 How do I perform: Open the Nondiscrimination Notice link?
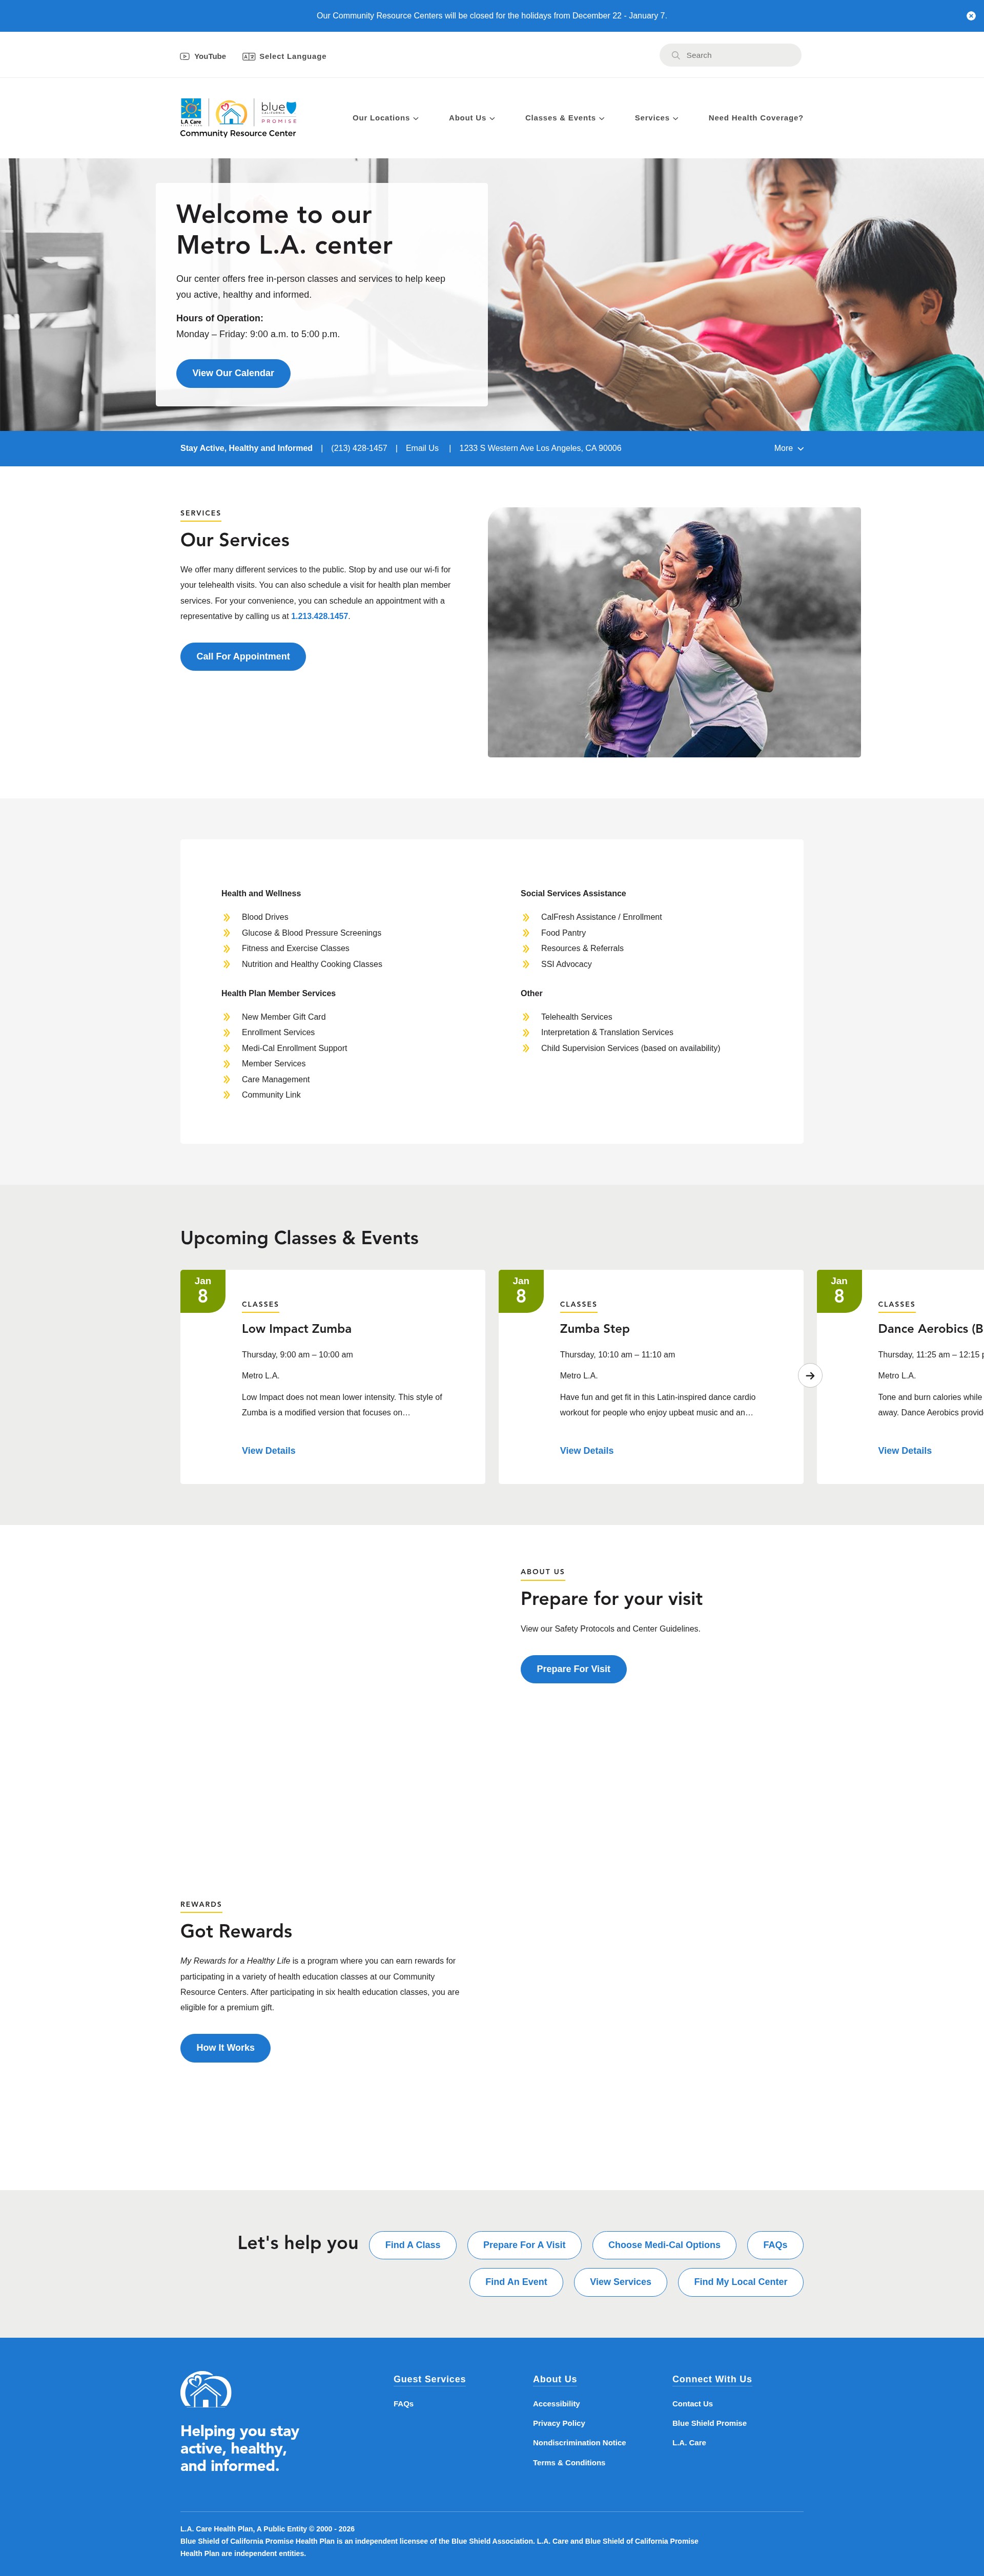click(x=579, y=2443)
